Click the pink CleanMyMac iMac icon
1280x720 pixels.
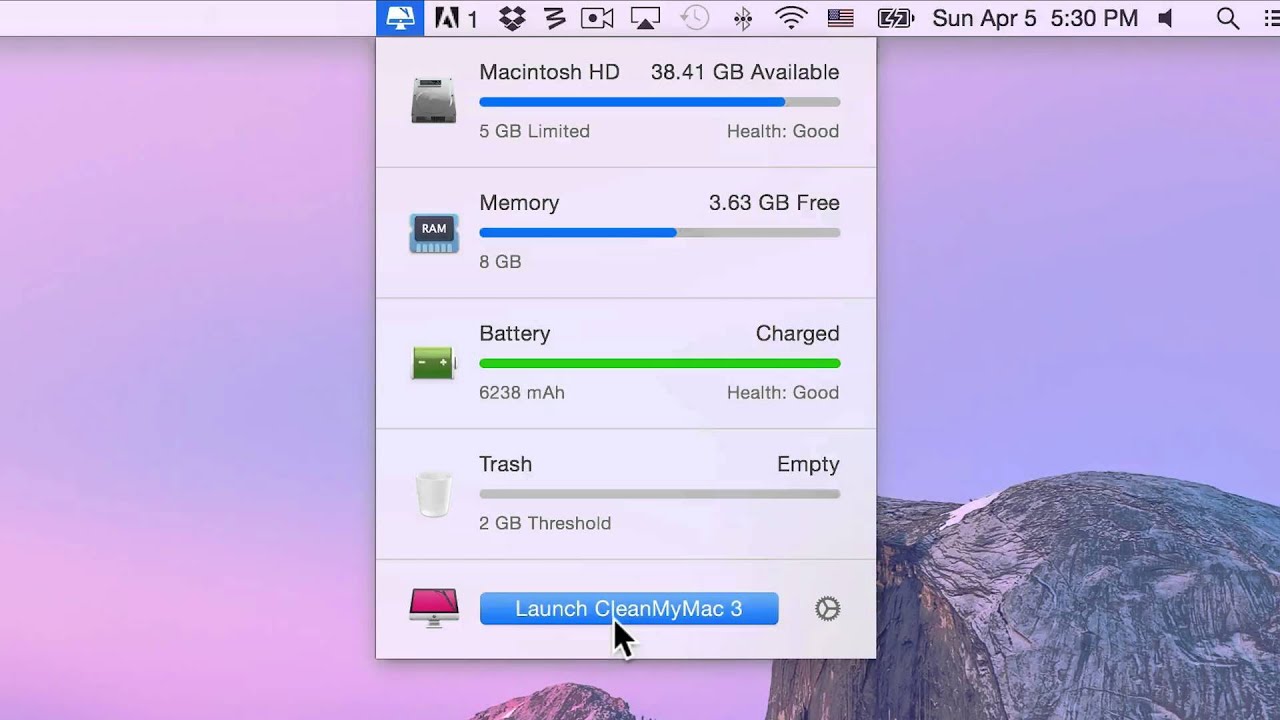point(434,607)
